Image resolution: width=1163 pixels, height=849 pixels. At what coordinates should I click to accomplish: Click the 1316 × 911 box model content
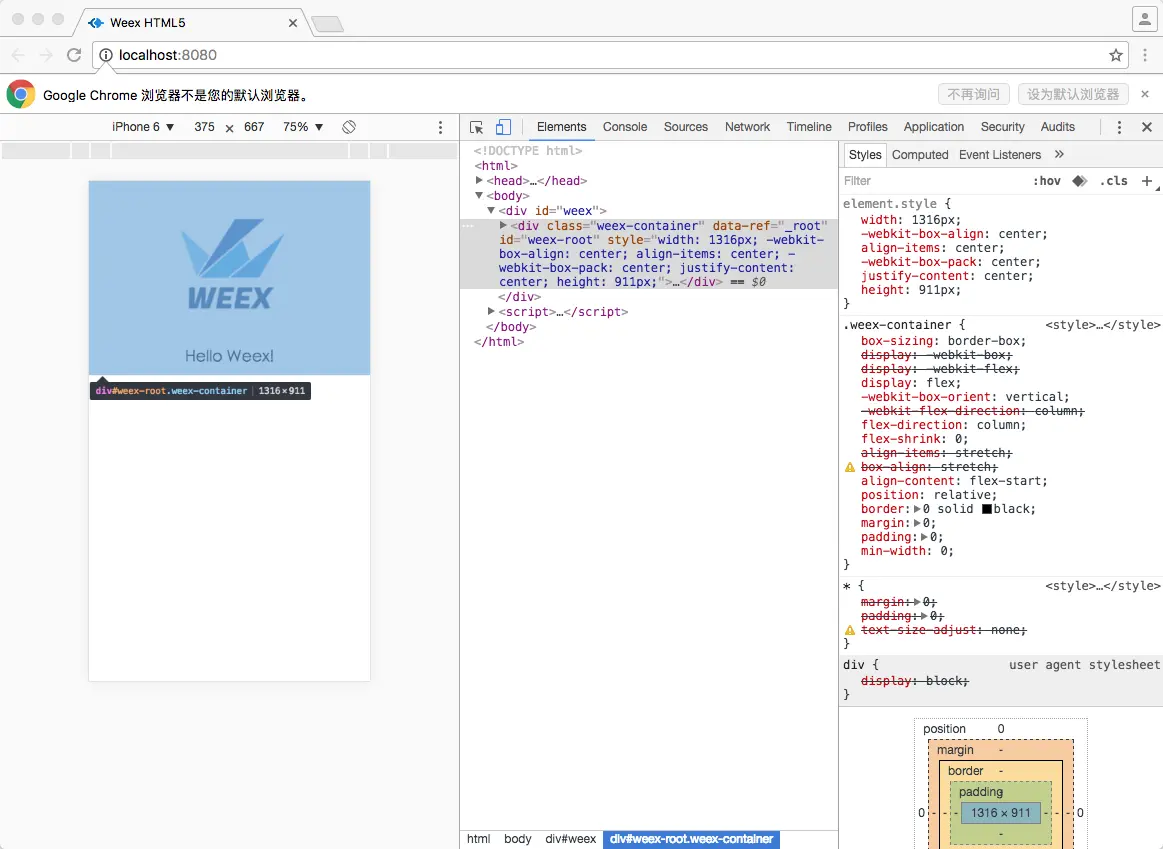point(1001,813)
